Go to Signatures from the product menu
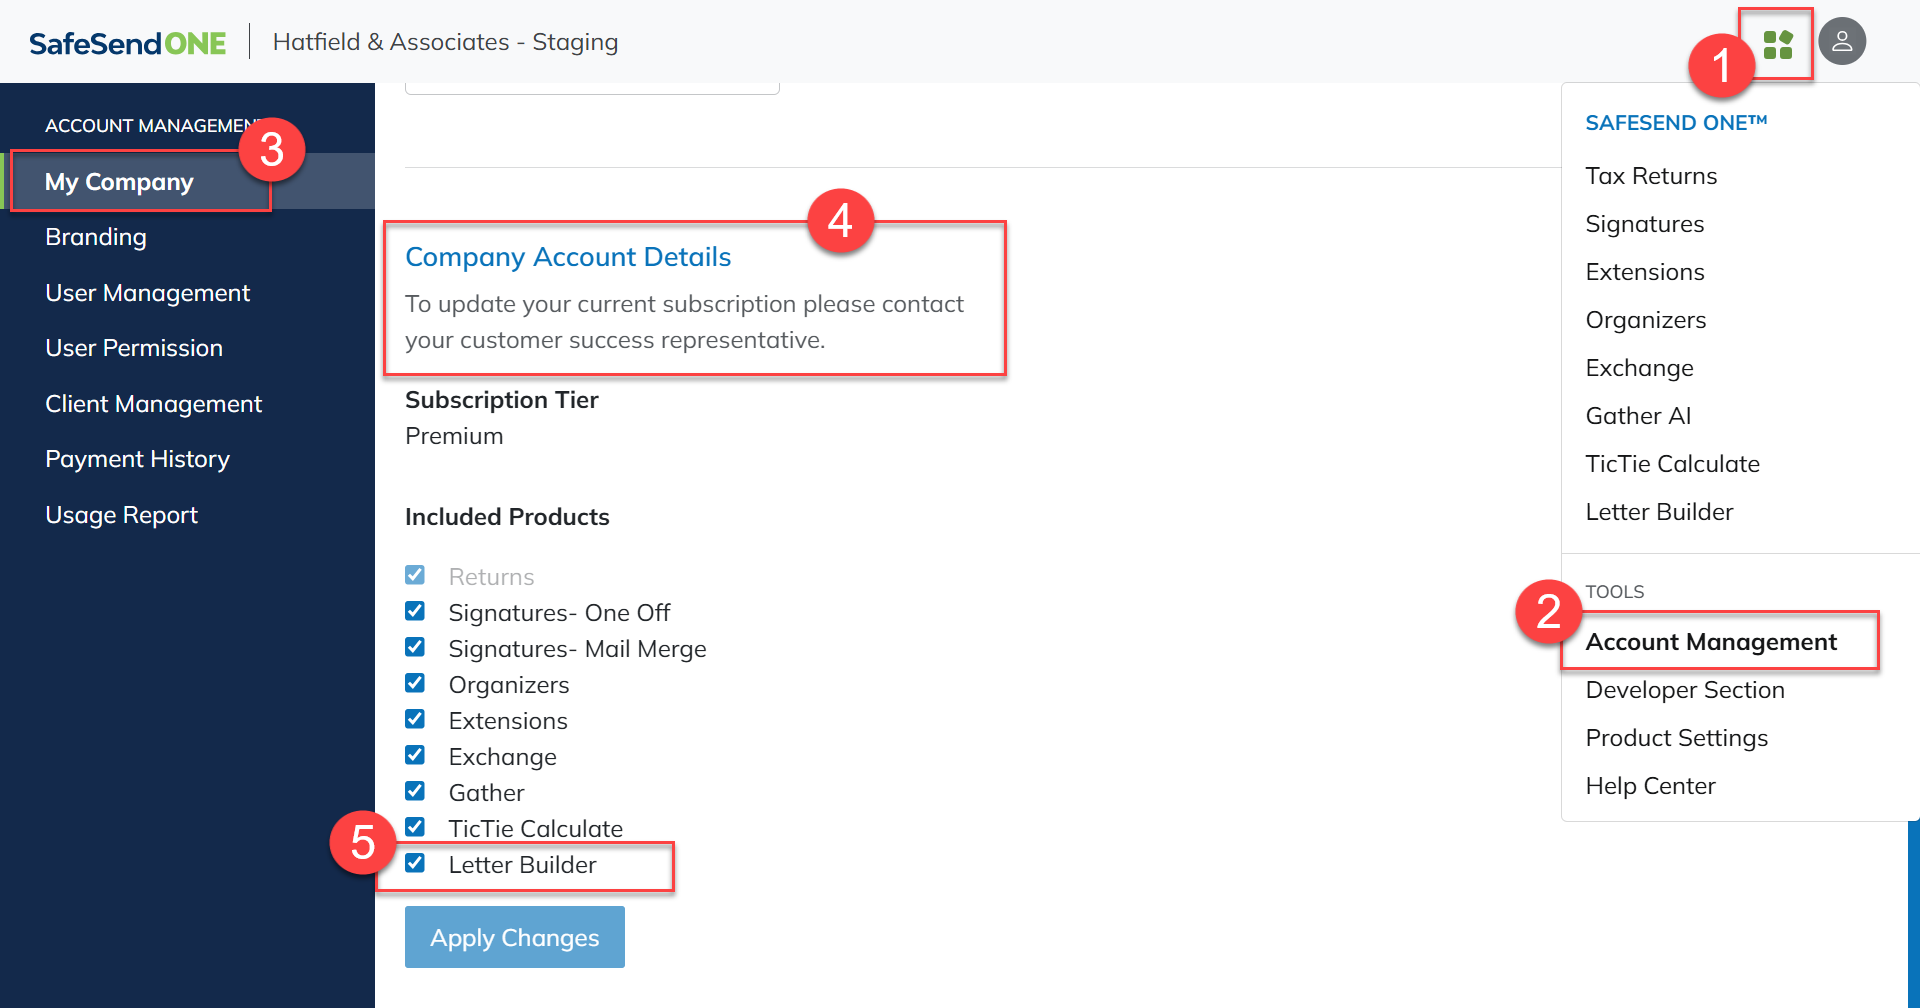 (x=1645, y=224)
